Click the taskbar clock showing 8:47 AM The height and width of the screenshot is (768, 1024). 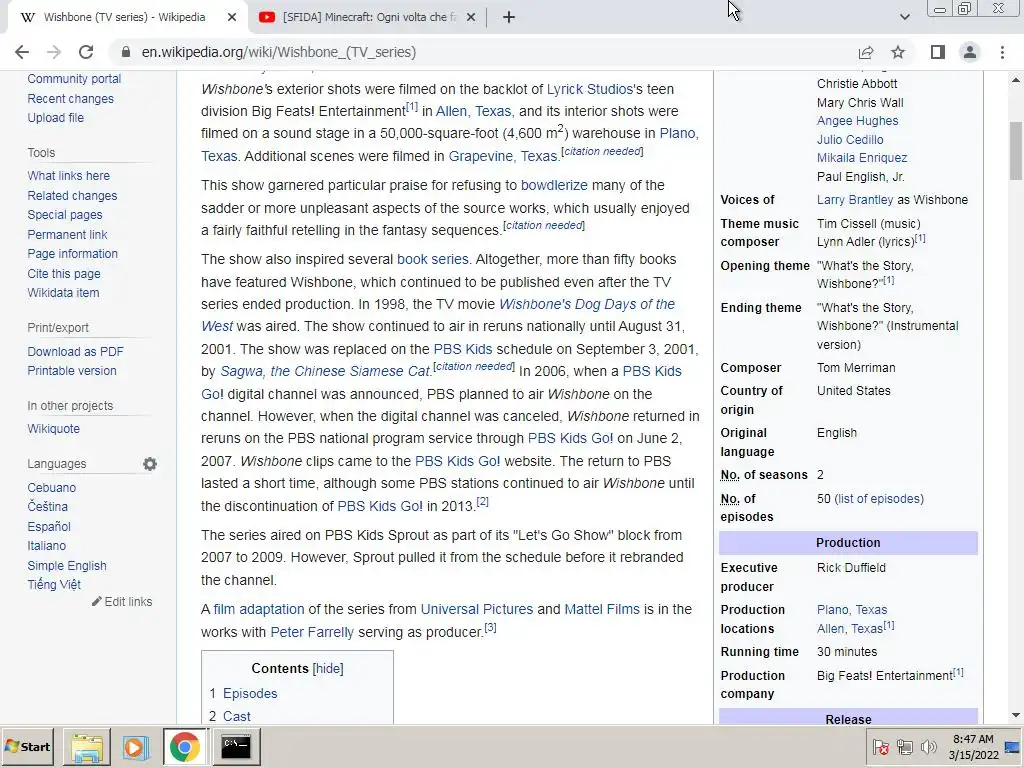point(973,739)
